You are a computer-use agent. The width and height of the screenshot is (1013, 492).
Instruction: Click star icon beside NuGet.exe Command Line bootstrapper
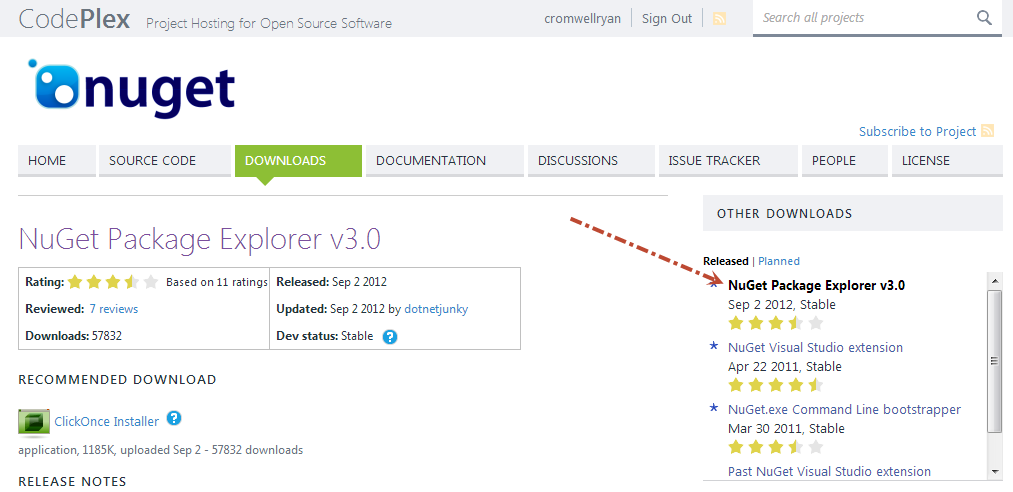pyautogui.click(x=713, y=409)
